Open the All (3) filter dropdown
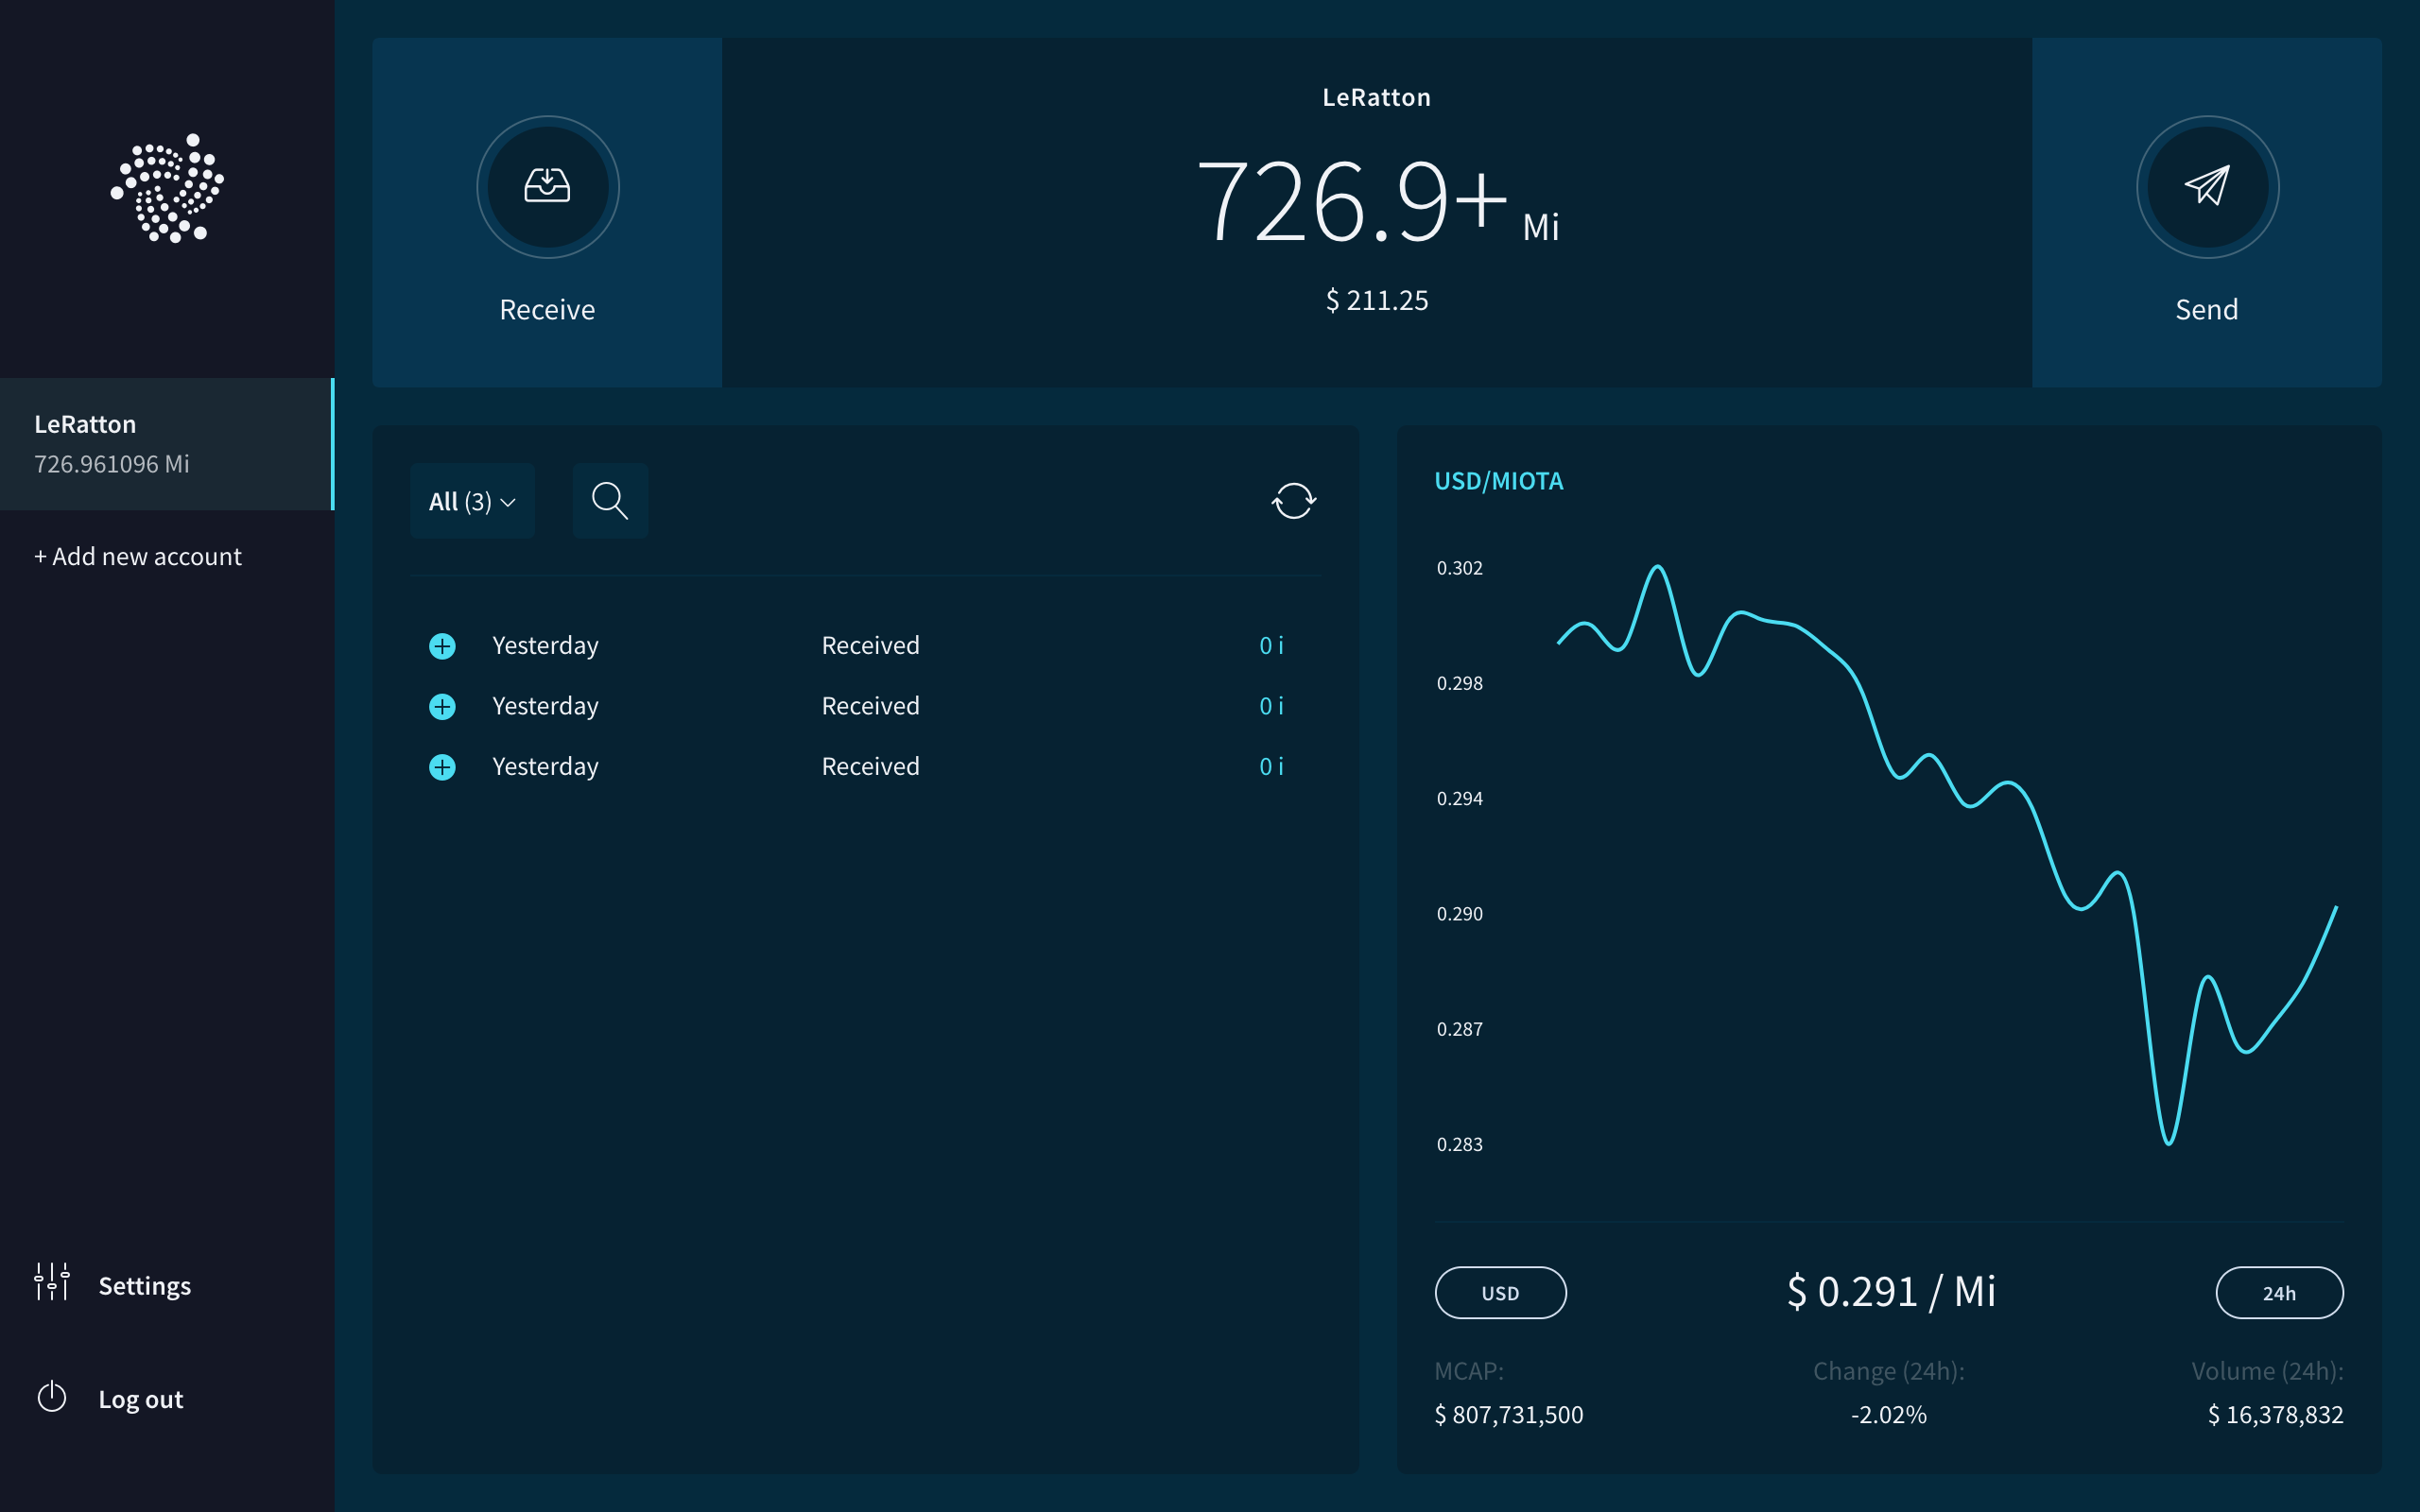Screen dimensions: 2420x1512 tap(472, 501)
